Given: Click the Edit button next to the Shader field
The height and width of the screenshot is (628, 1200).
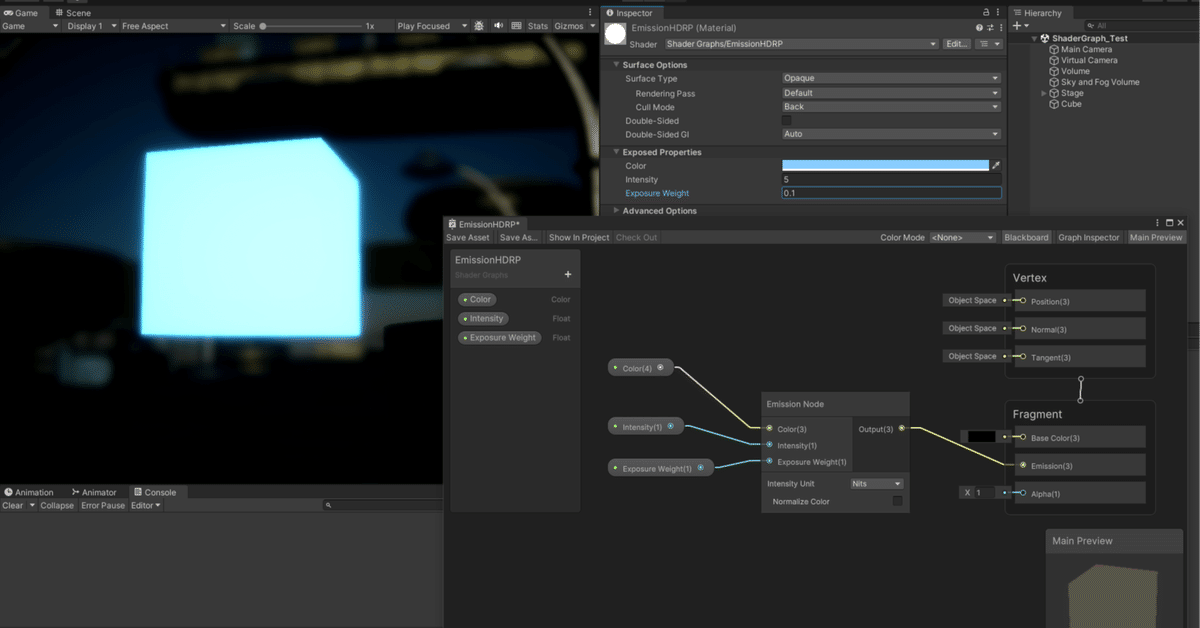Looking at the screenshot, I should tap(955, 43).
